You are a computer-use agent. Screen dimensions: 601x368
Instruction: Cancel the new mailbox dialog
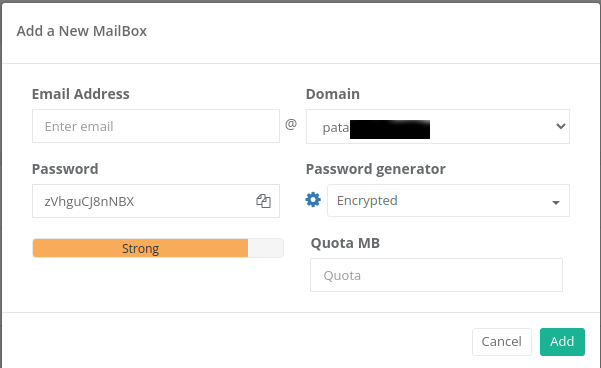[x=502, y=342]
